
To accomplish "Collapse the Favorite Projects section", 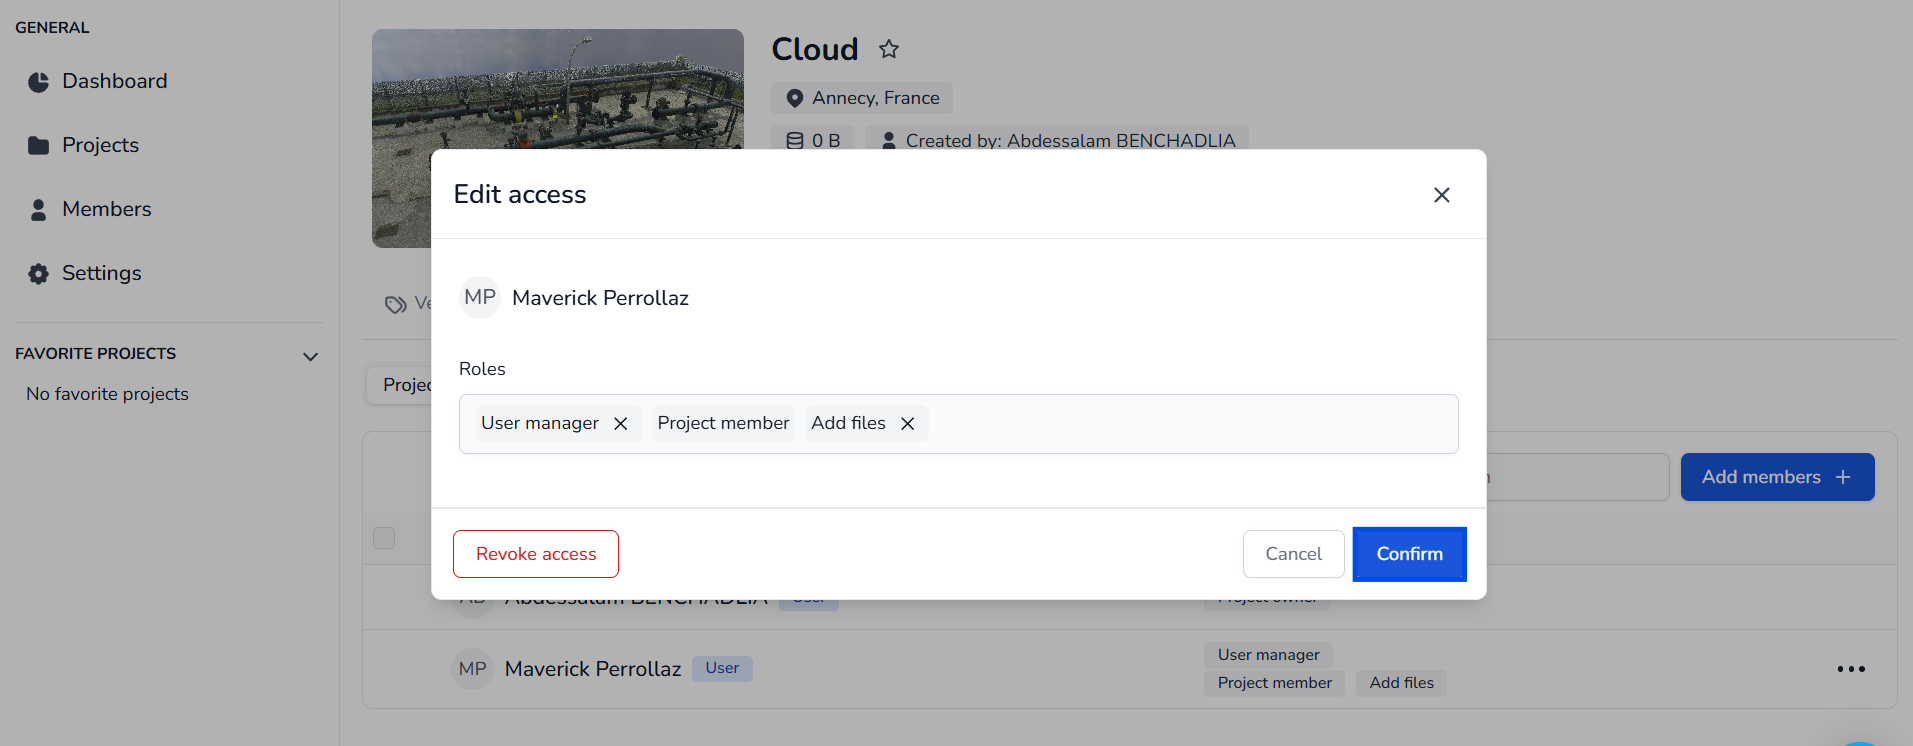I will pos(310,357).
